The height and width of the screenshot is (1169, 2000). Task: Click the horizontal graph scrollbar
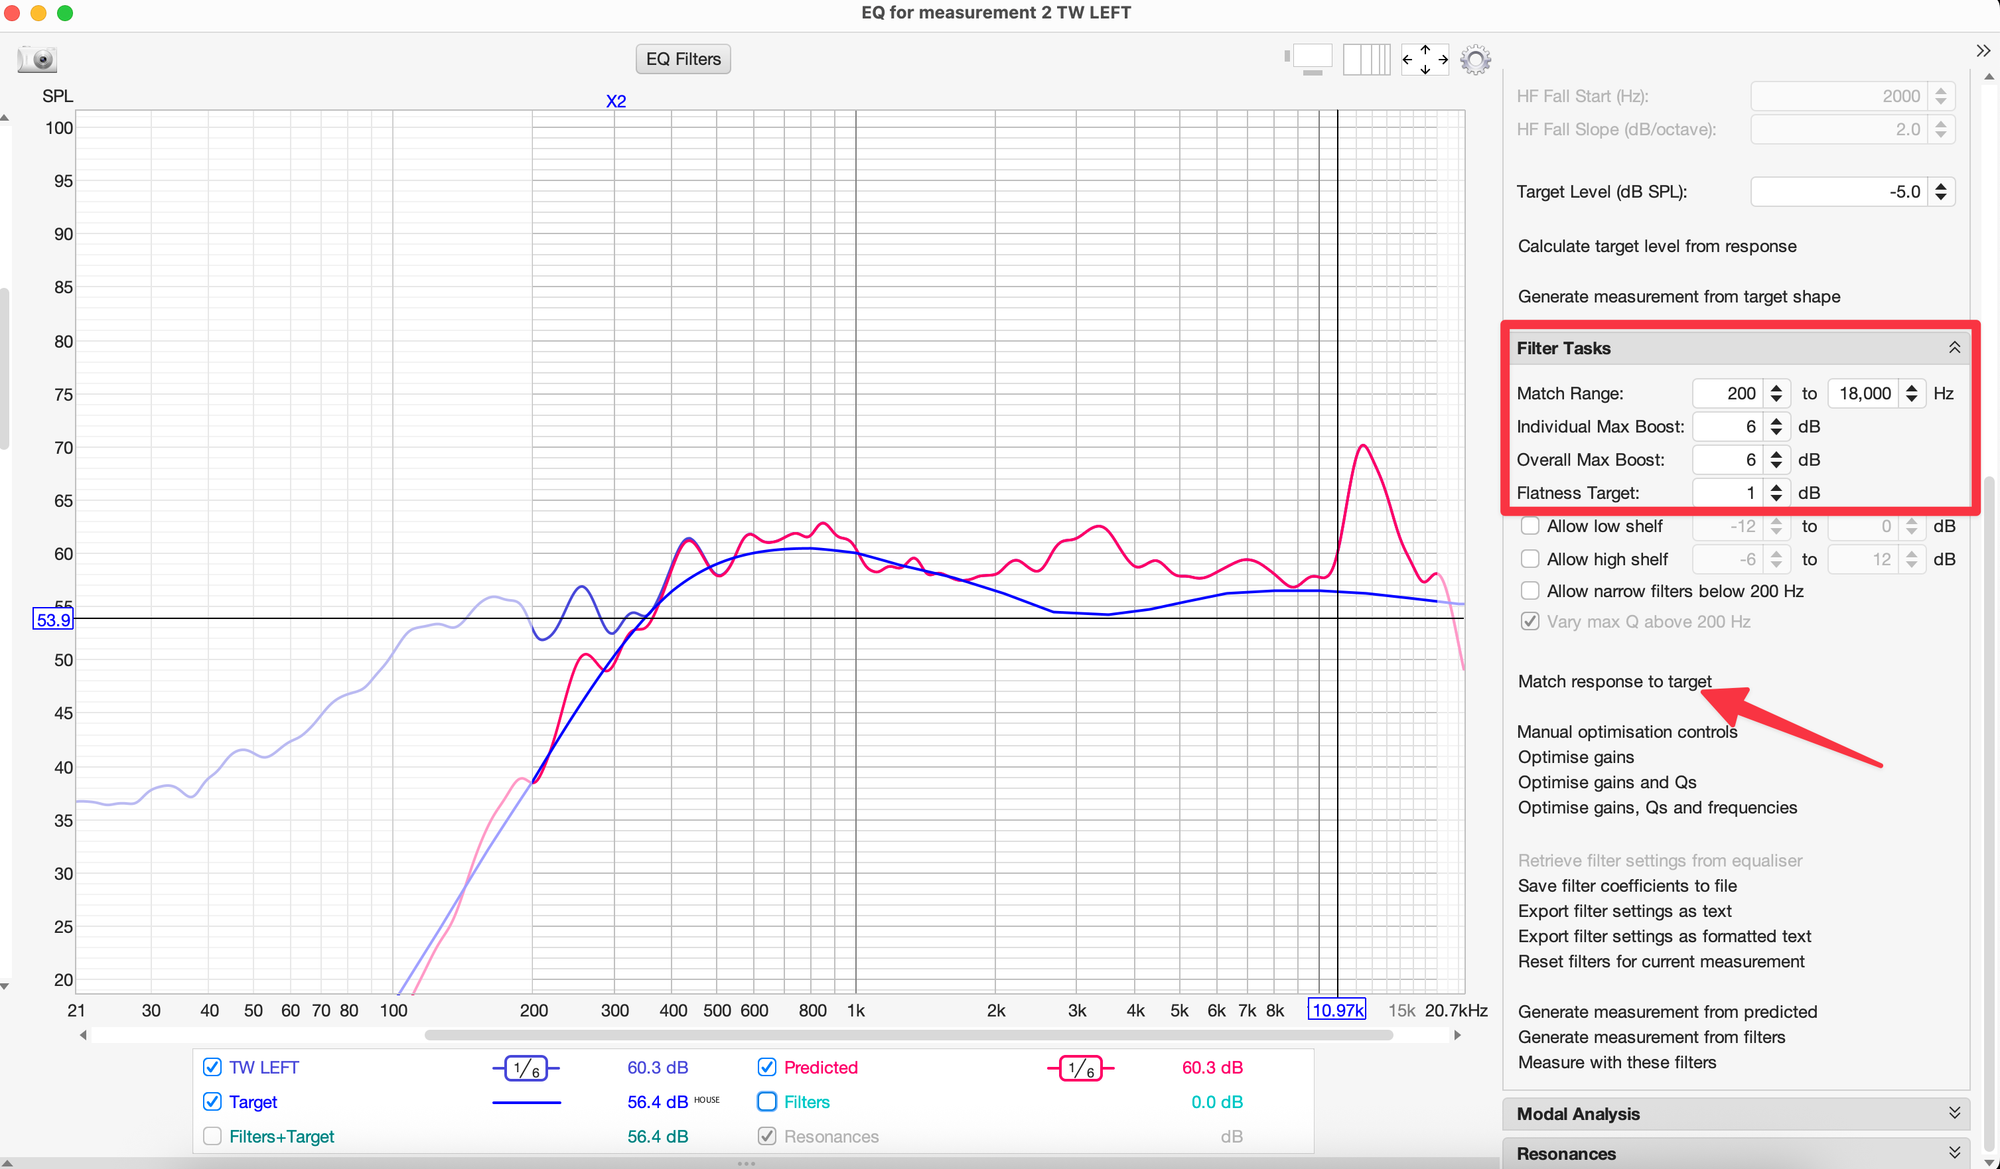pos(908,1035)
